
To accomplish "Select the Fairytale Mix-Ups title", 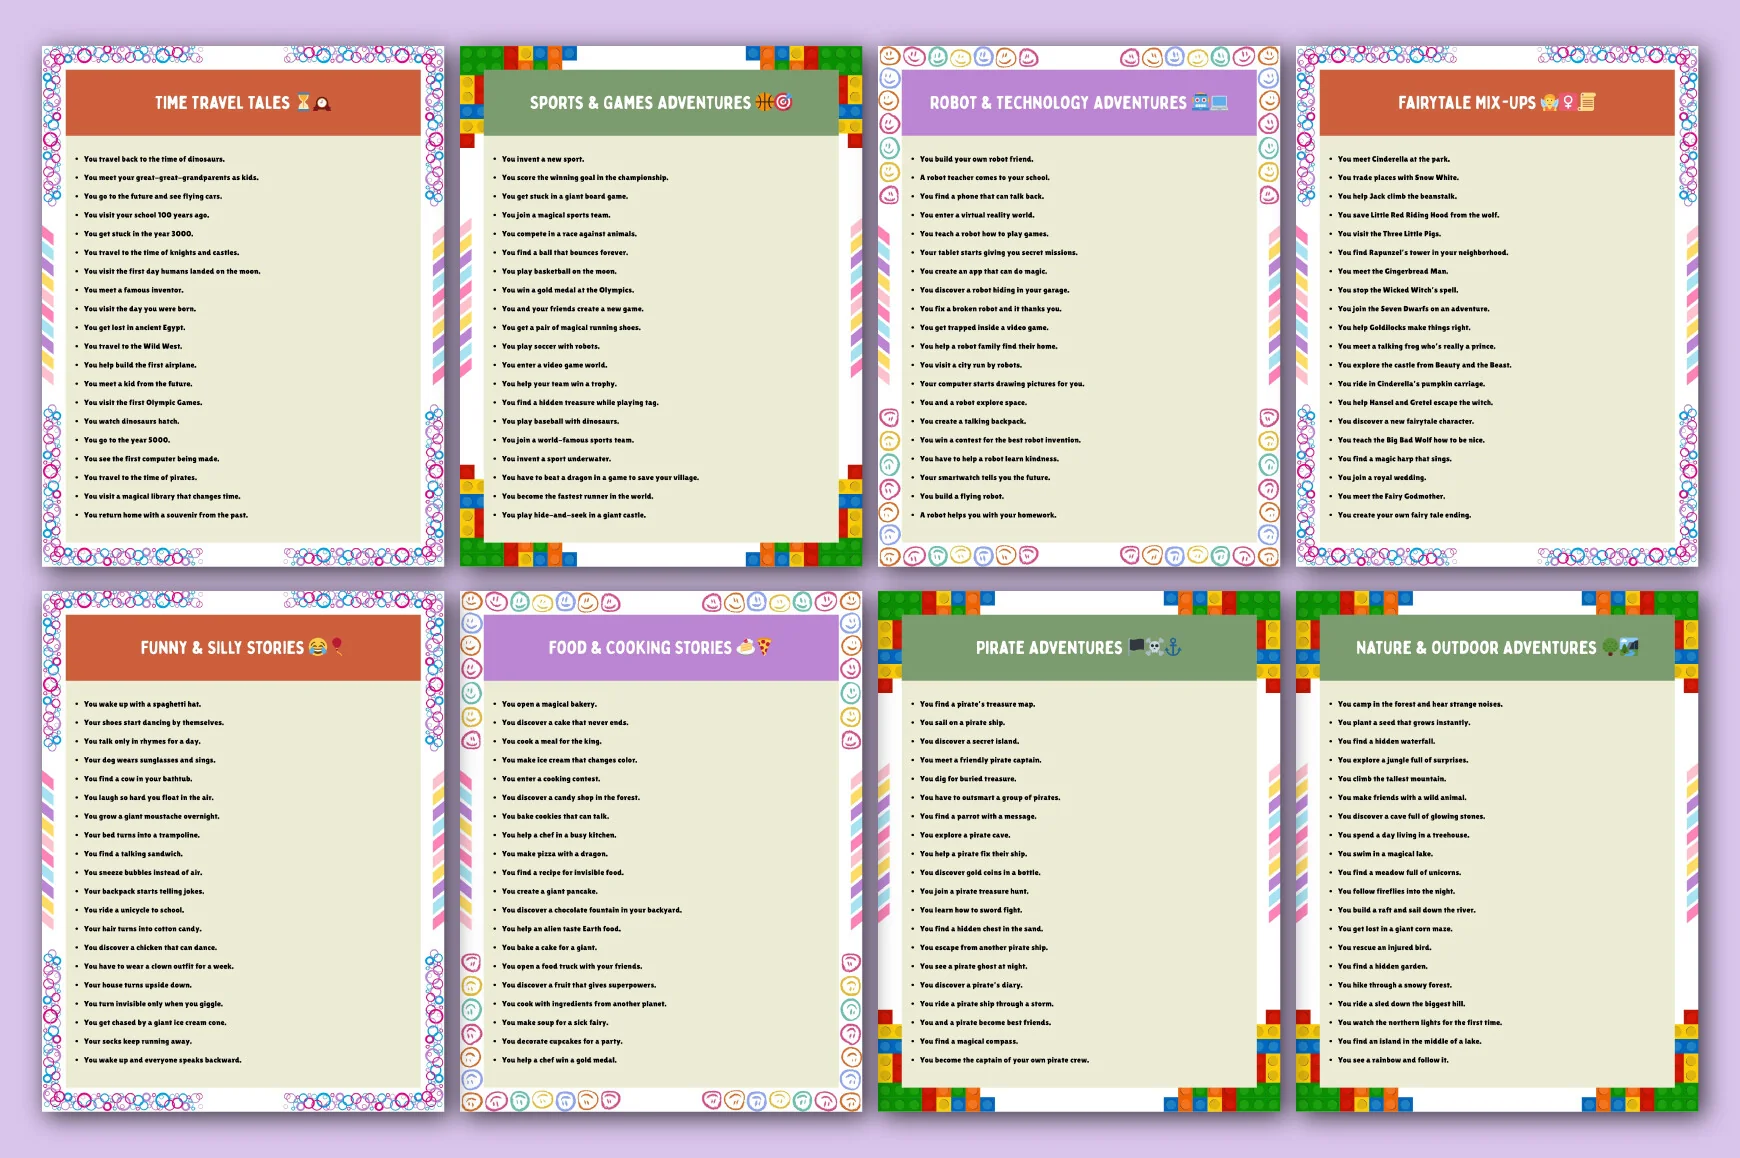I will coord(1467,103).
